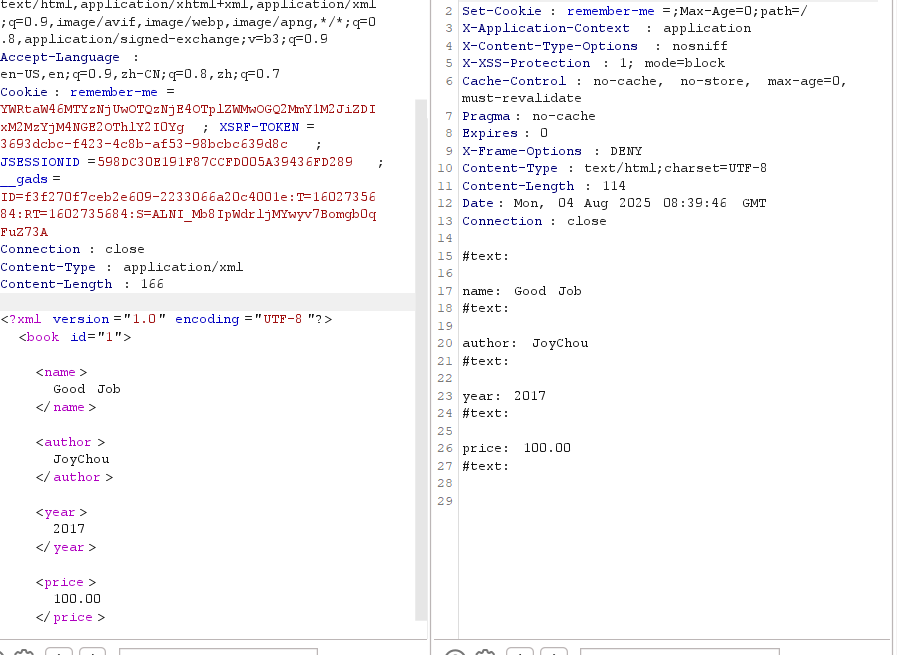Click the X-Frame-Options response header

[x=521, y=151]
